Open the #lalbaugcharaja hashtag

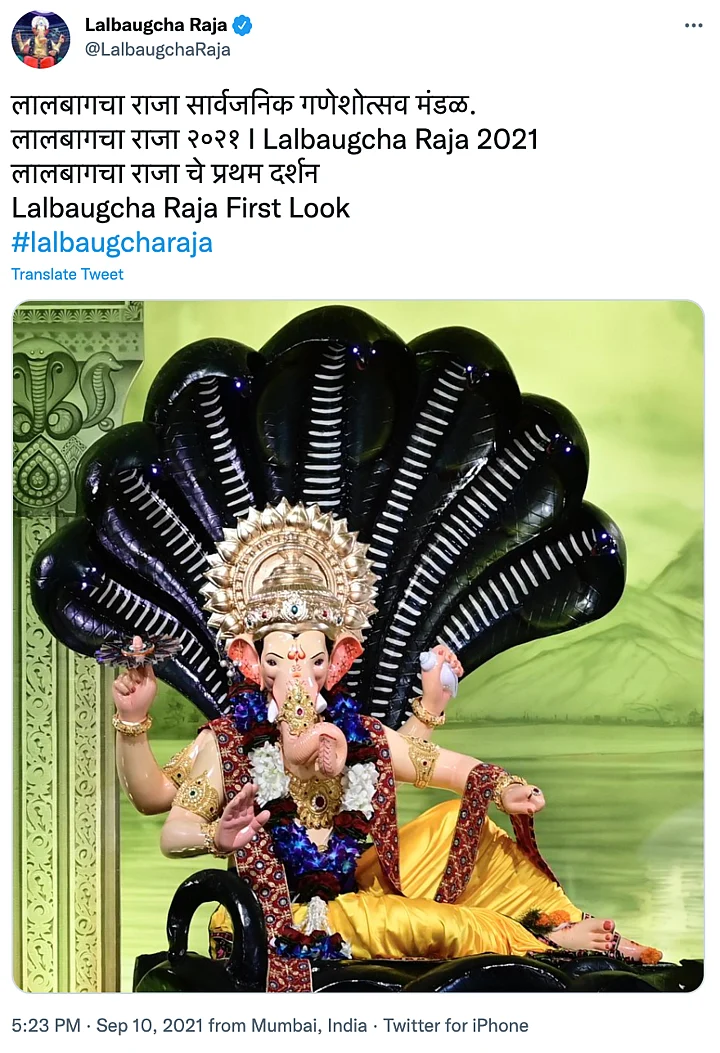[112, 242]
